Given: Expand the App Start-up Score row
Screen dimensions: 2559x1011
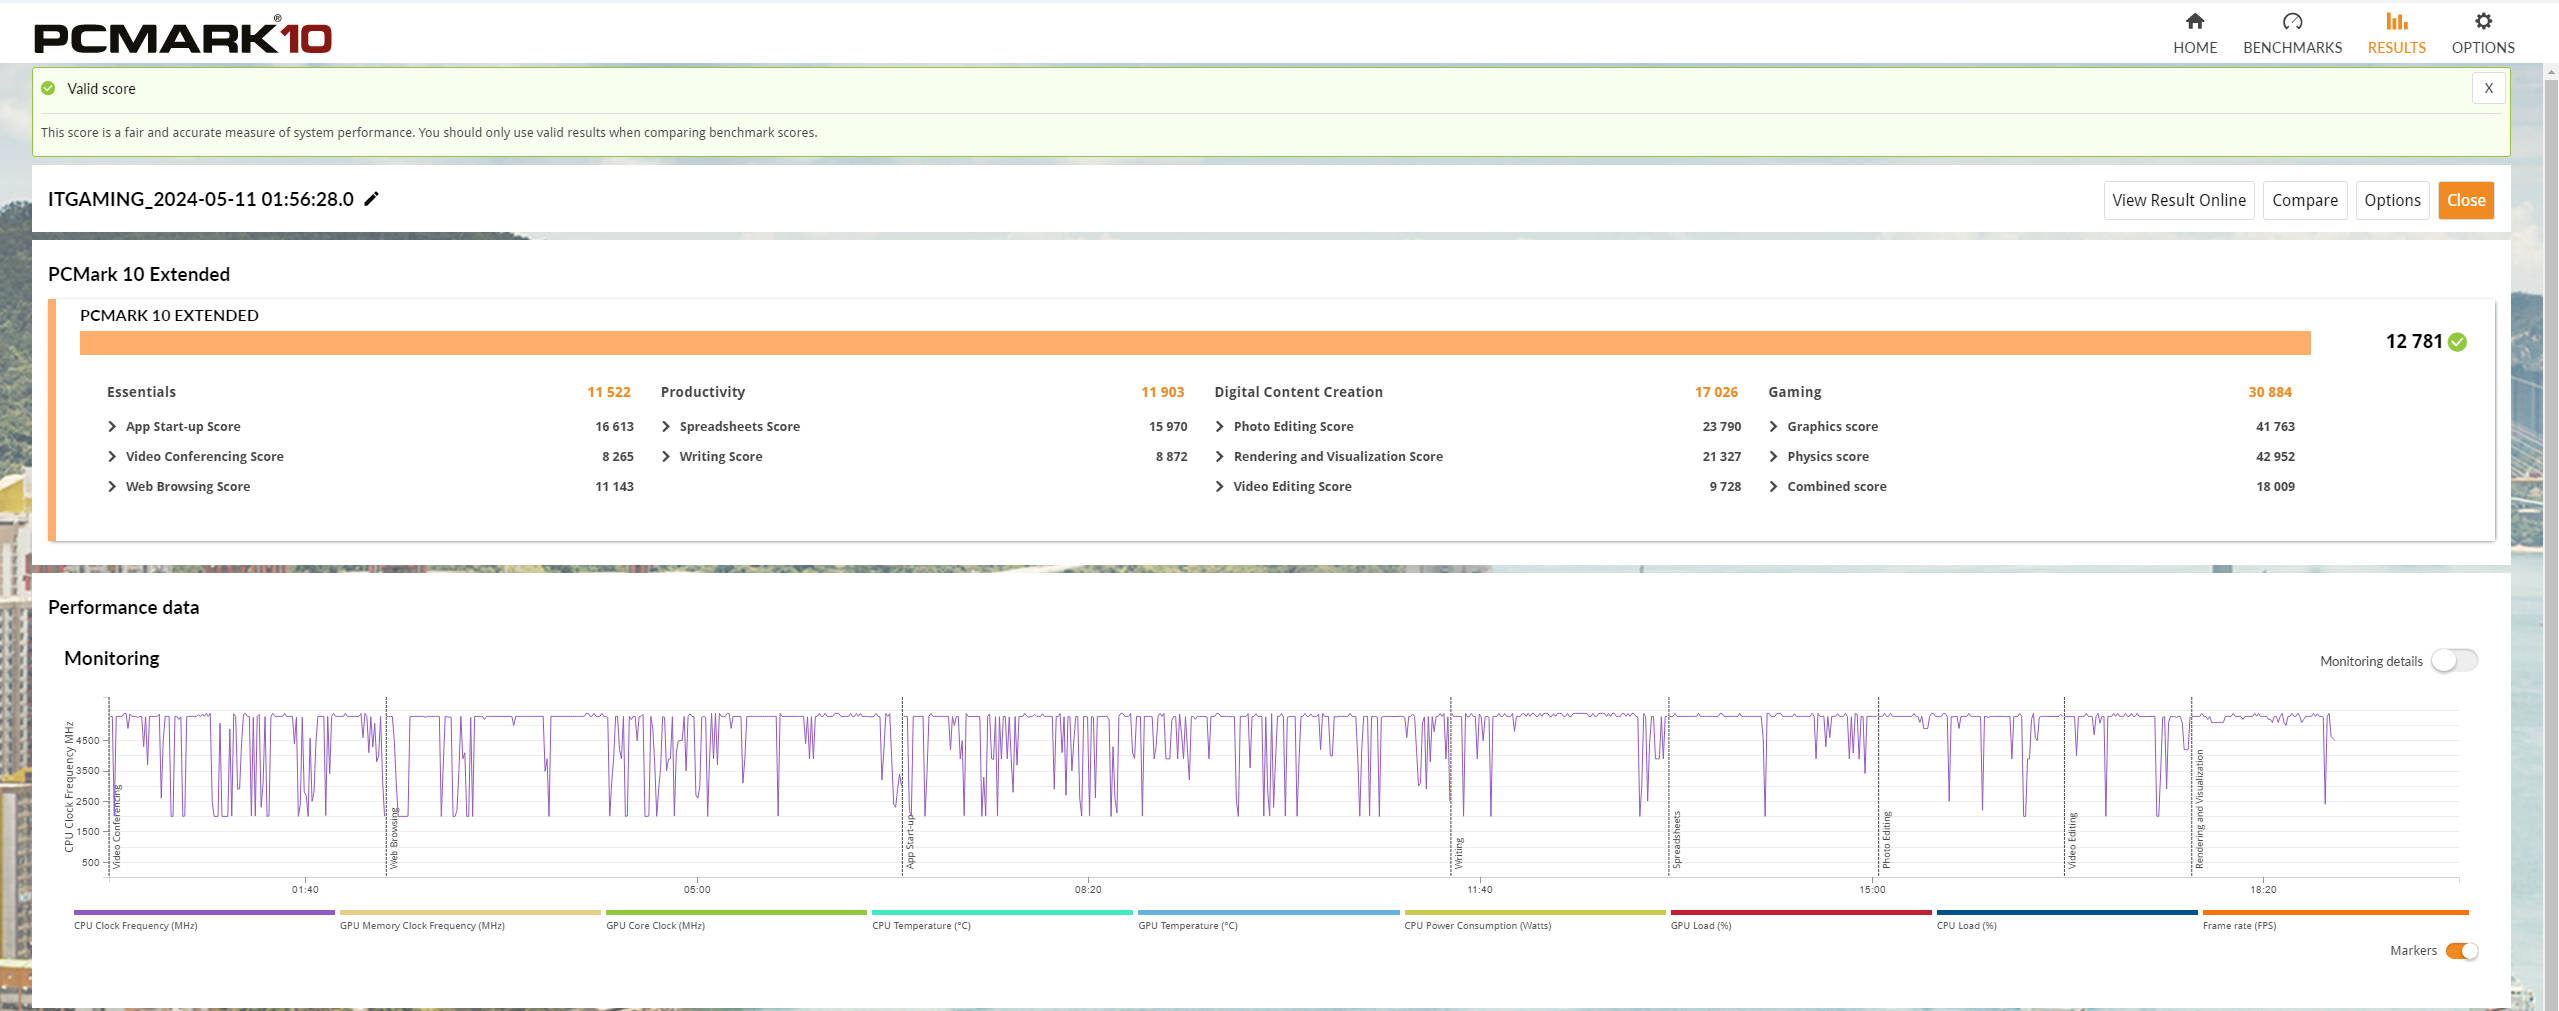Looking at the screenshot, I should 112,427.
